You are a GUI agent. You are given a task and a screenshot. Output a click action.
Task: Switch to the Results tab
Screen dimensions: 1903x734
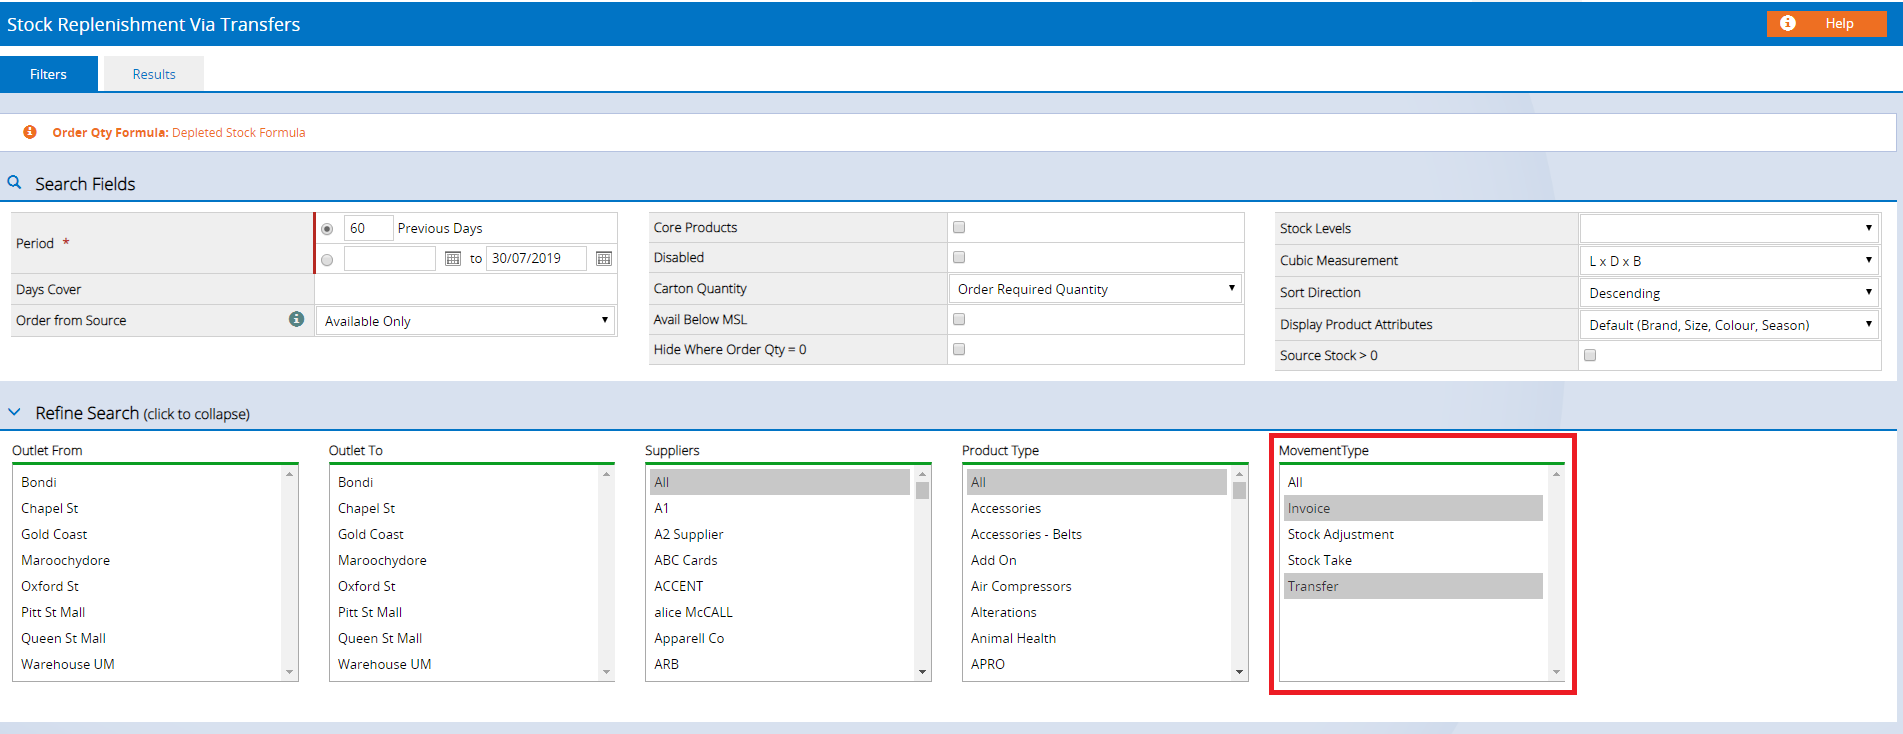(154, 74)
